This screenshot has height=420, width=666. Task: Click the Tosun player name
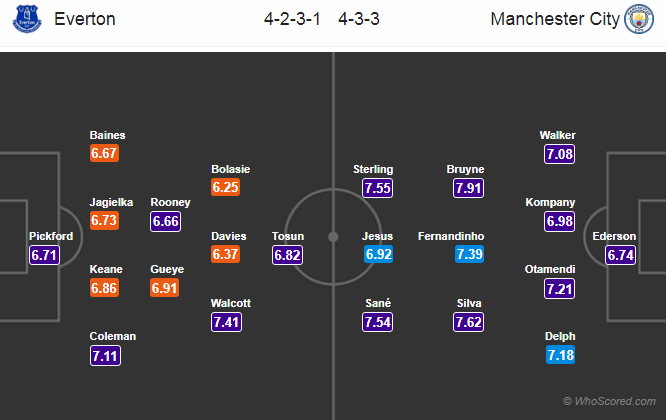coord(288,236)
